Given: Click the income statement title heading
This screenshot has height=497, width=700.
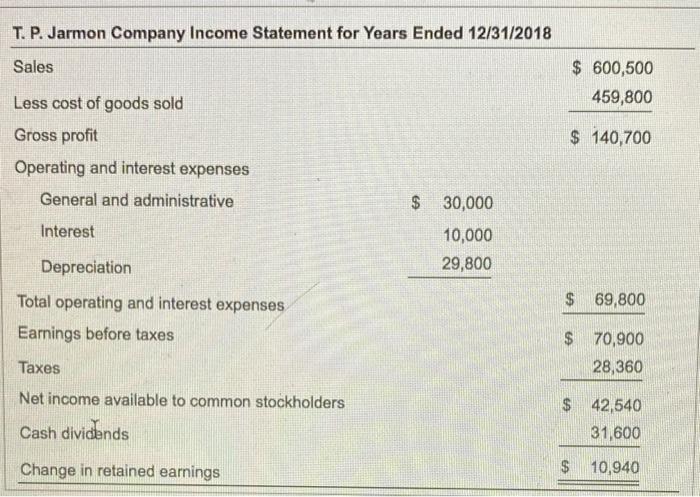Looking at the screenshot, I should 281,34.
